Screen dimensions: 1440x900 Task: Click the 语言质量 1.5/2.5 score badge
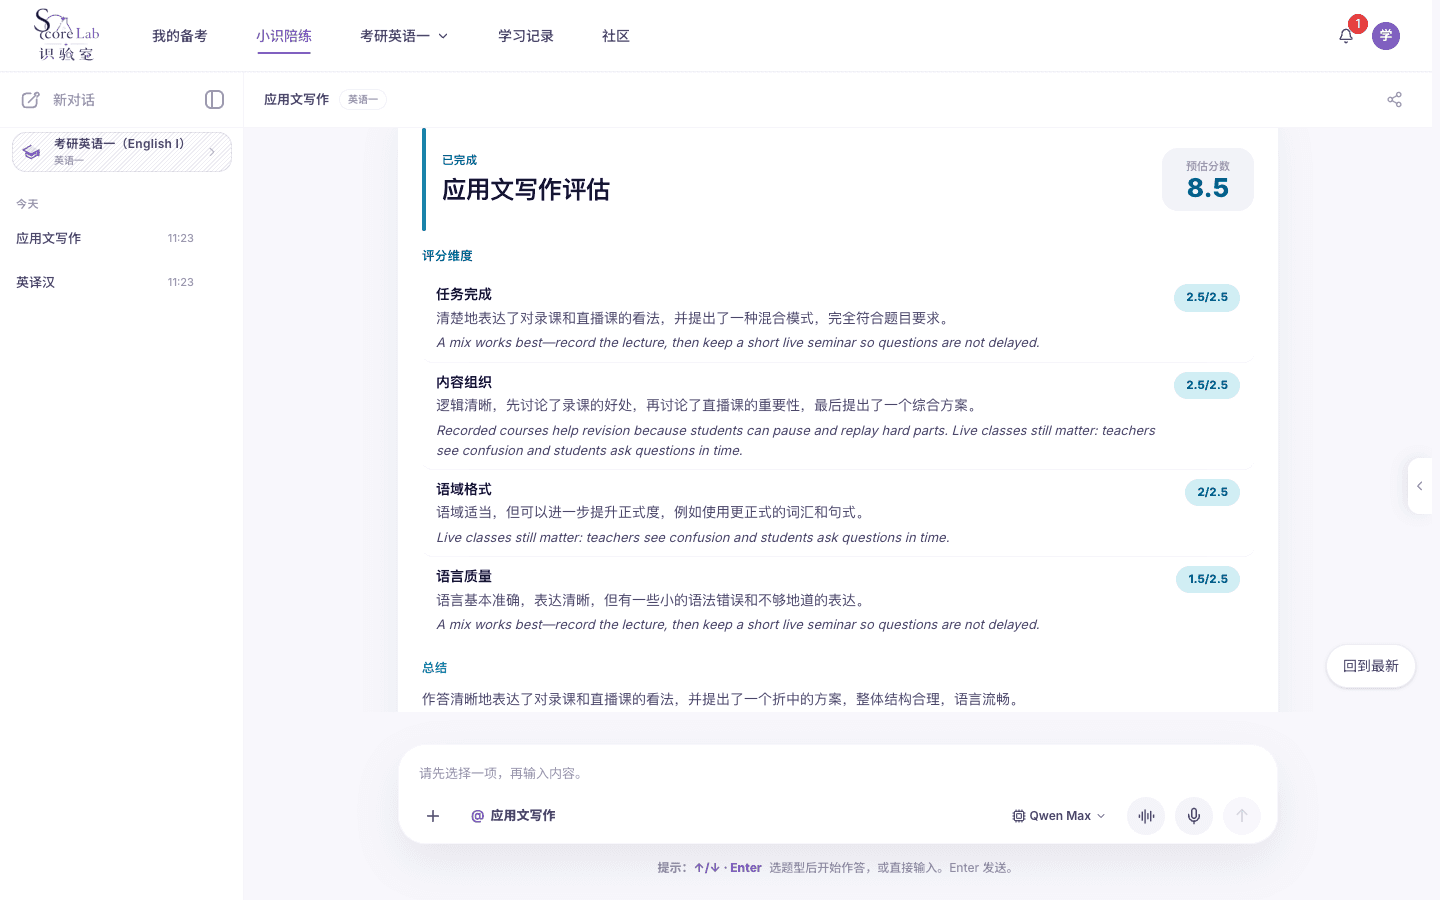coord(1208,579)
